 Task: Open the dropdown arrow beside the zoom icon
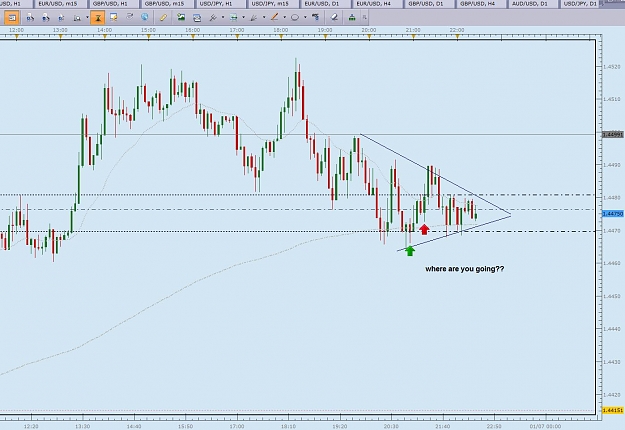(x=87, y=18)
